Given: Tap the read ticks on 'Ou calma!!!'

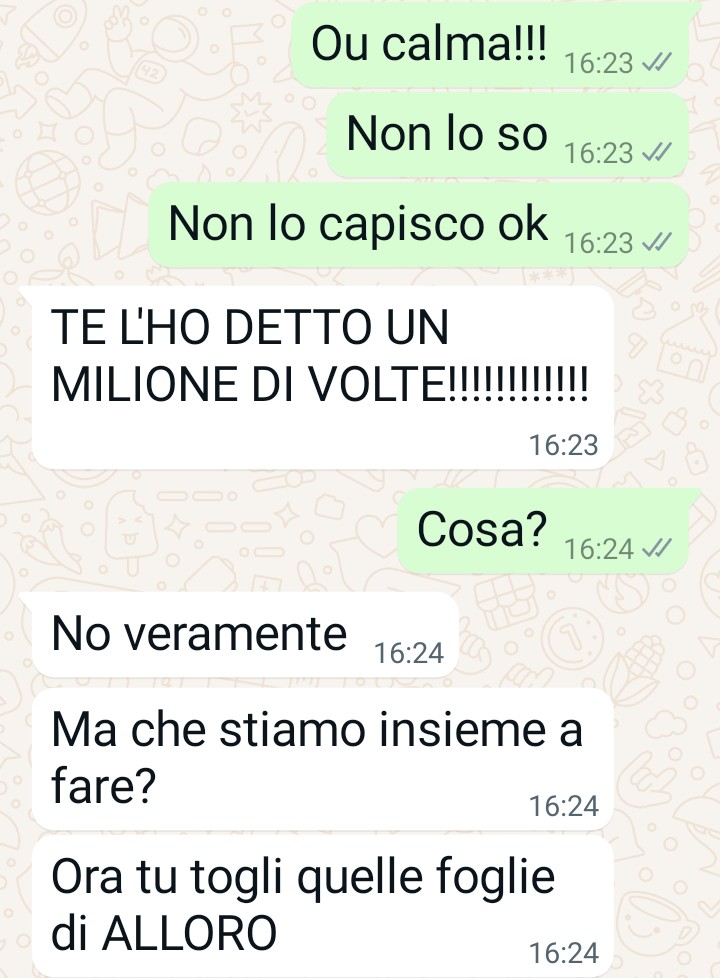Looking at the screenshot, I should pos(656,62).
